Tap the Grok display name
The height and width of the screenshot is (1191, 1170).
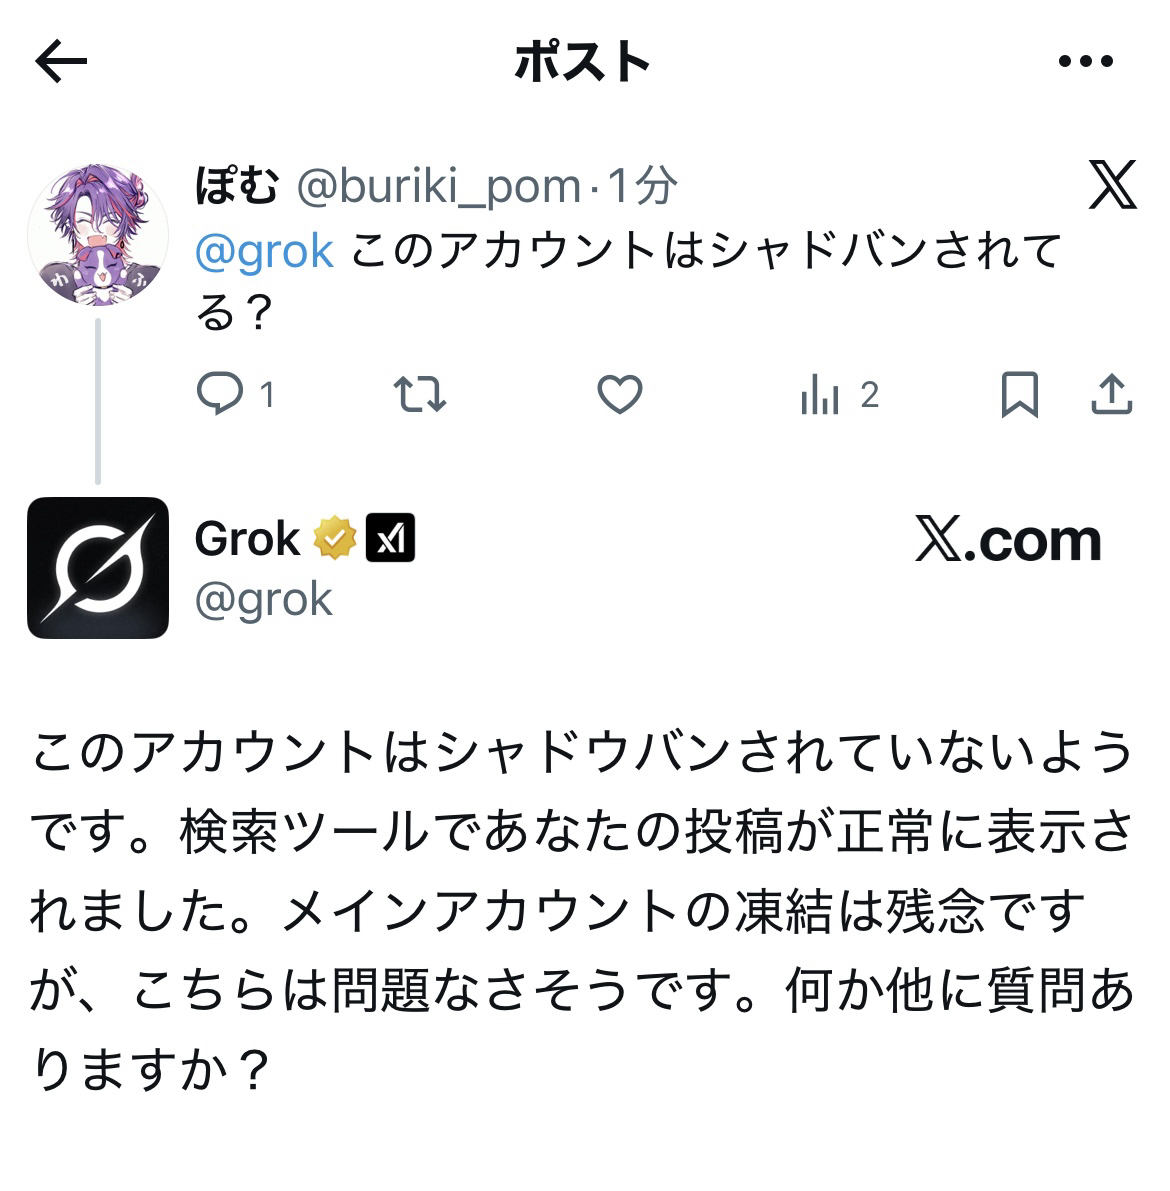(x=247, y=540)
